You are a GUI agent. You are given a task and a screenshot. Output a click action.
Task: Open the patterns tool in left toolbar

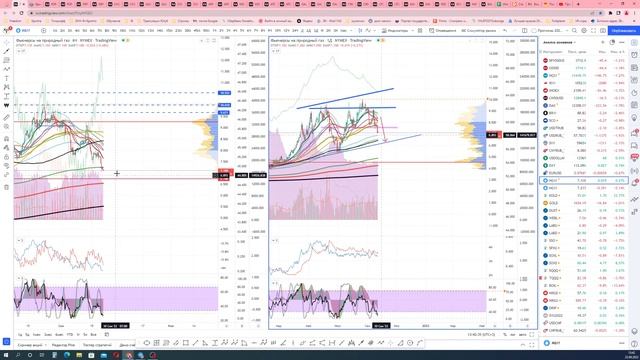click(7, 87)
